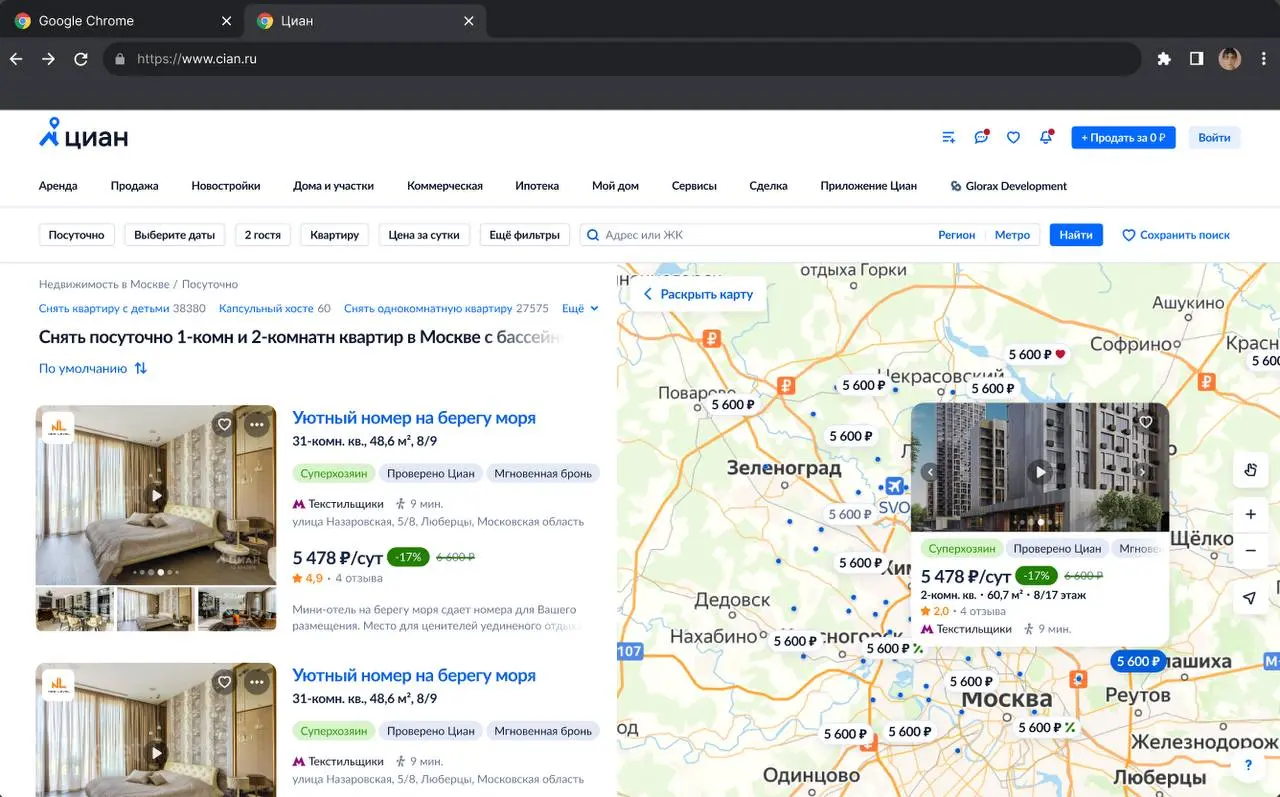Screen dimensions: 1280x797
Task: Reload the page
Action: click(81, 59)
